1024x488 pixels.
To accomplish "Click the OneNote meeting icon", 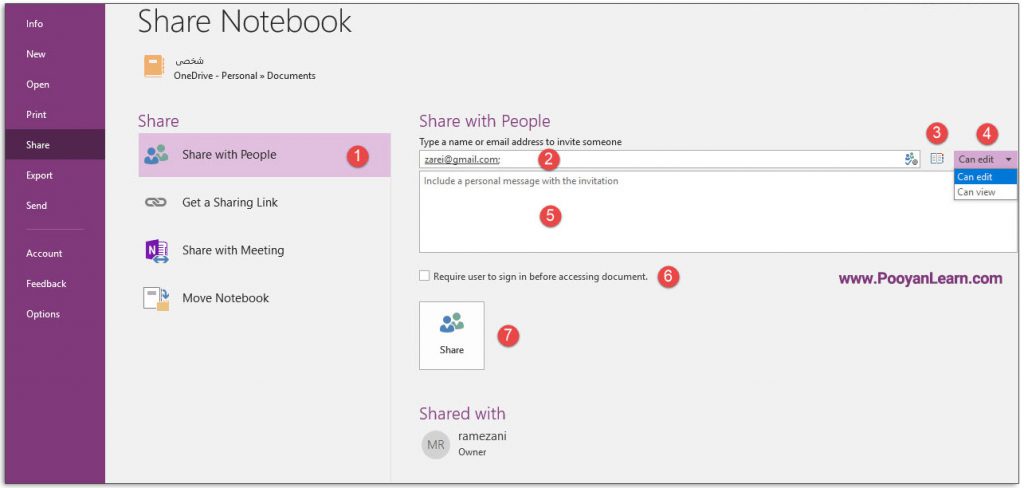I will 156,251.
